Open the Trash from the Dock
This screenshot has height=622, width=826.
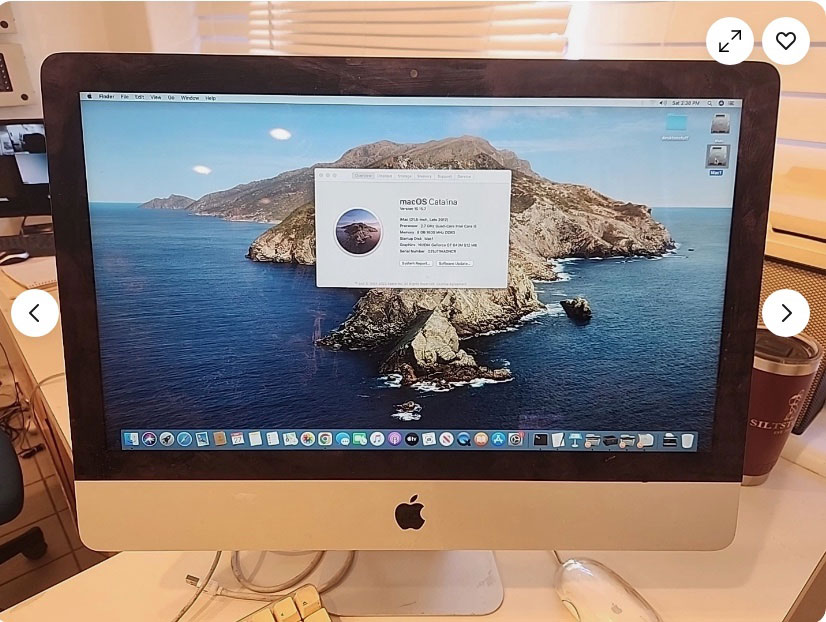688,440
